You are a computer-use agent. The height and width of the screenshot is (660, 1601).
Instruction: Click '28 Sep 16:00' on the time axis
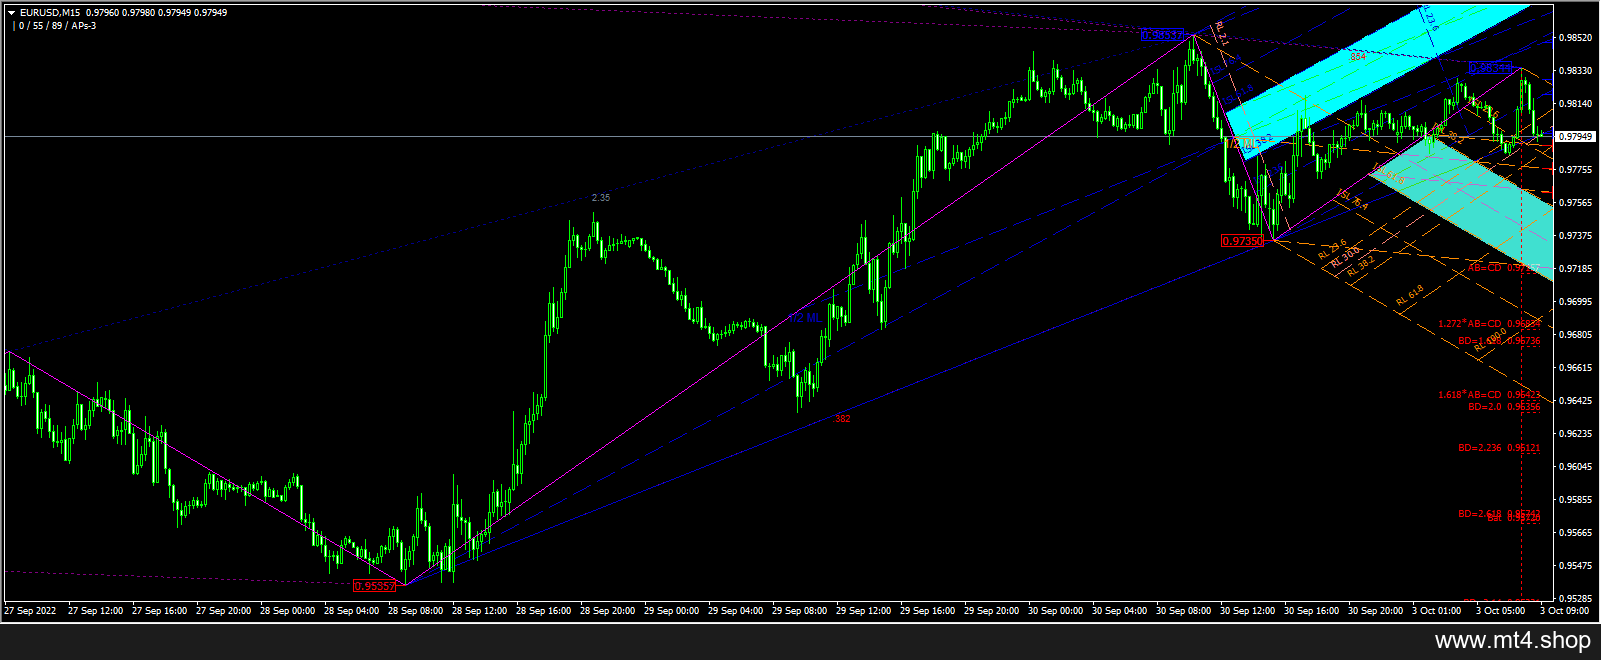(x=543, y=610)
